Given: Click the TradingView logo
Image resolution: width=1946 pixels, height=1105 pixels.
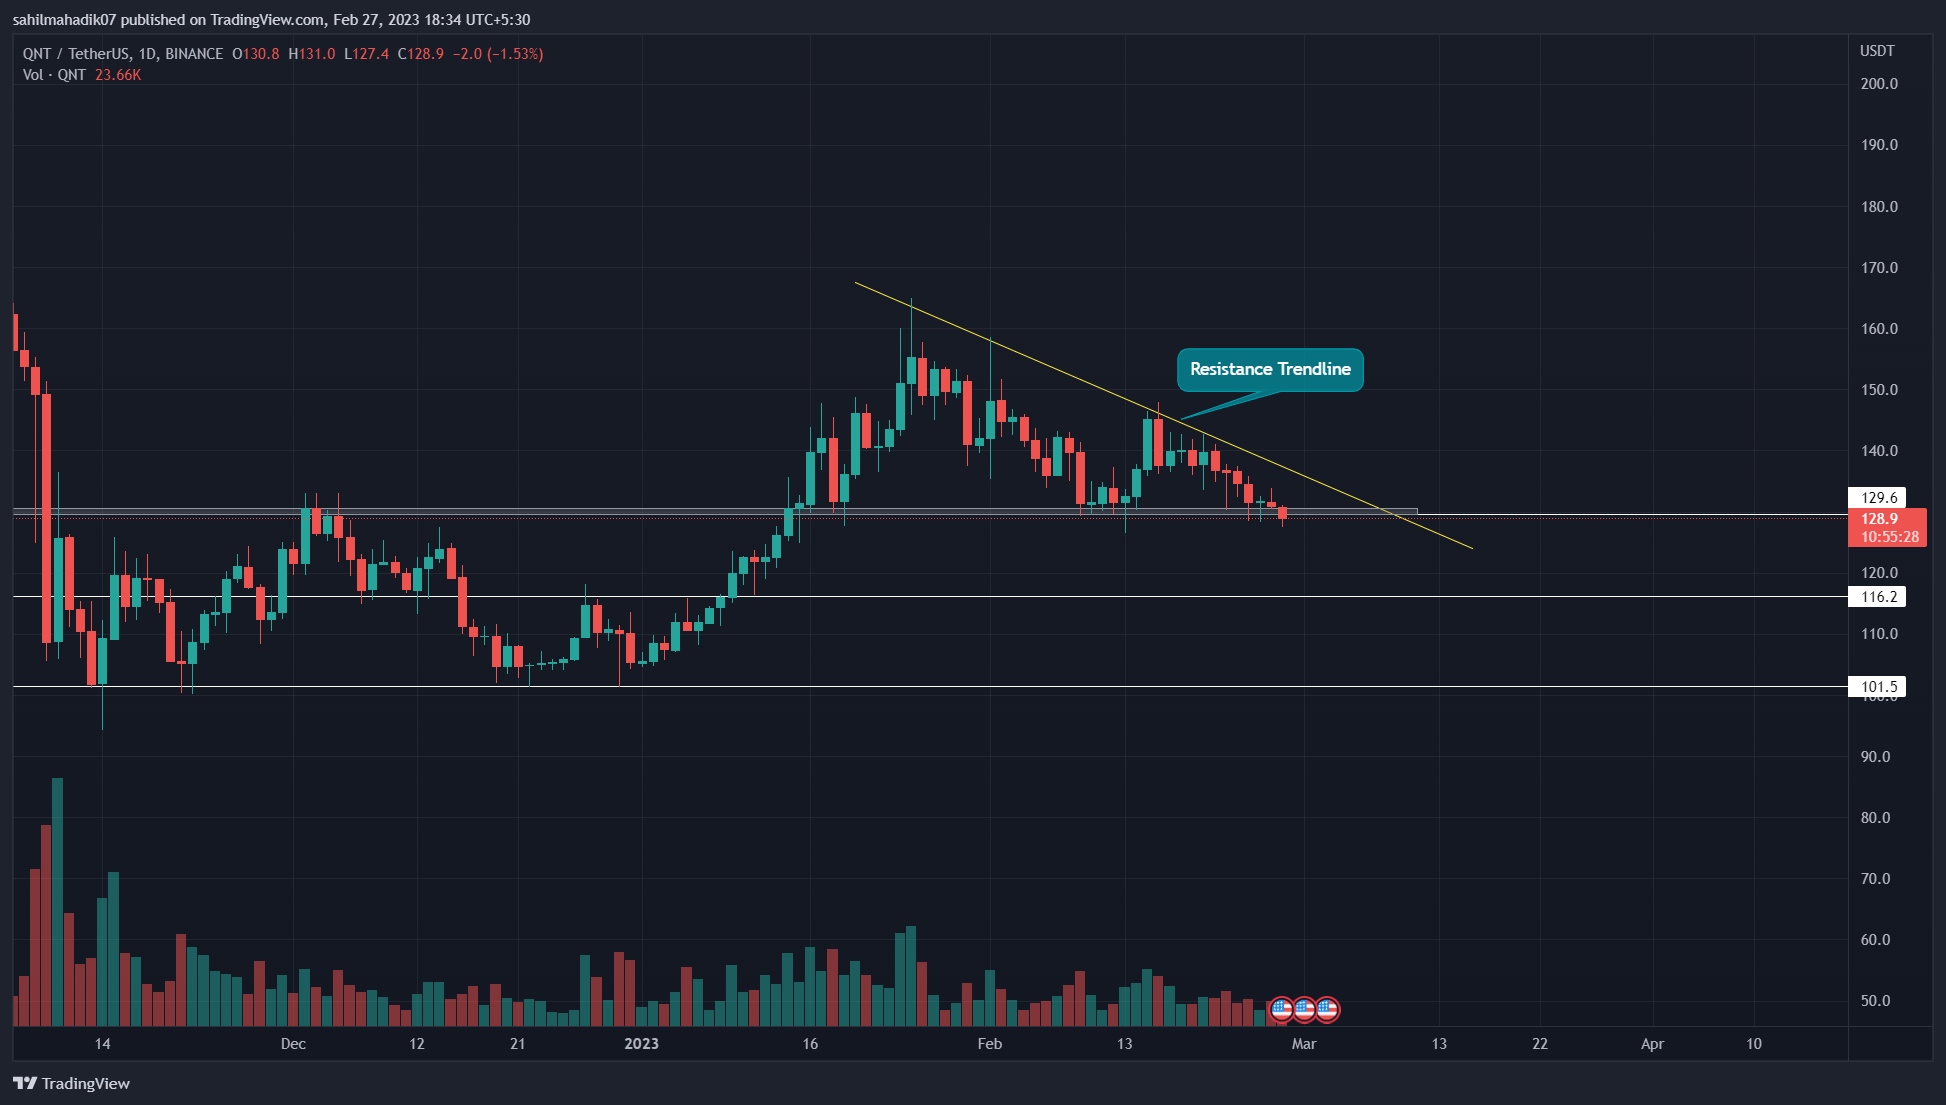Looking at the screenshot, I should click(71, 1083).
